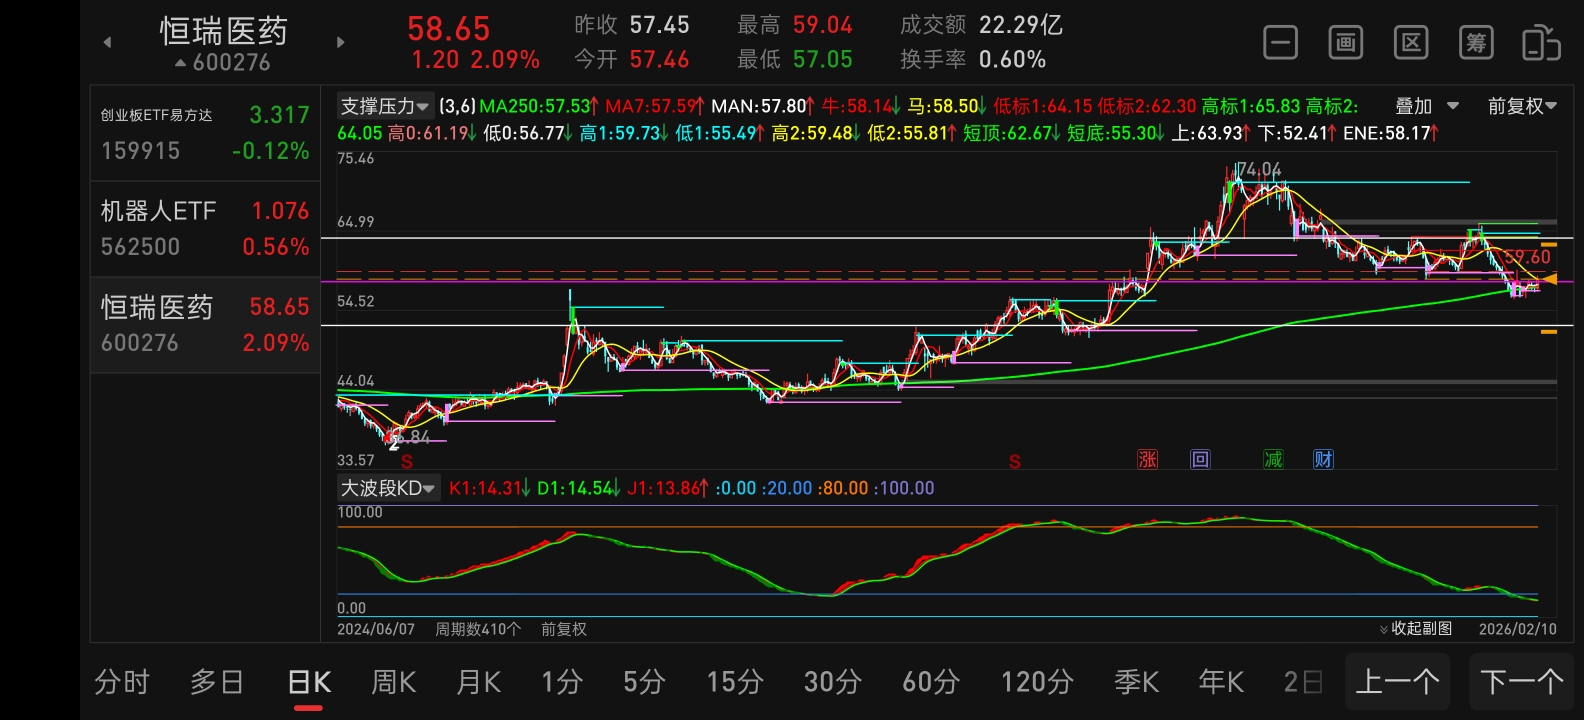Select the 日K daily candlestick tab
Image resolution: width=1584 pixels, height=720 pixels.
pyautogui.click(x=309, y=682)
